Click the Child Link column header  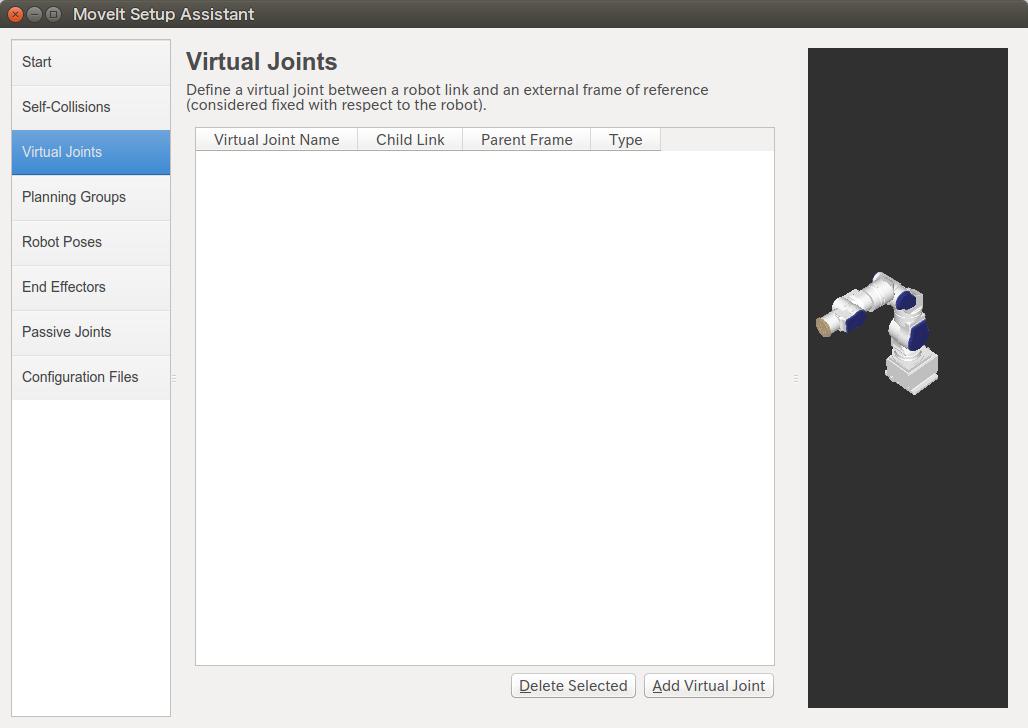coord(410,140)
